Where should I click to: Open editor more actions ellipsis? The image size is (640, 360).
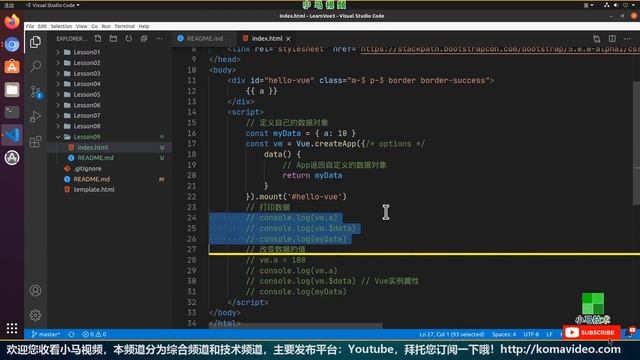point(627,39)
